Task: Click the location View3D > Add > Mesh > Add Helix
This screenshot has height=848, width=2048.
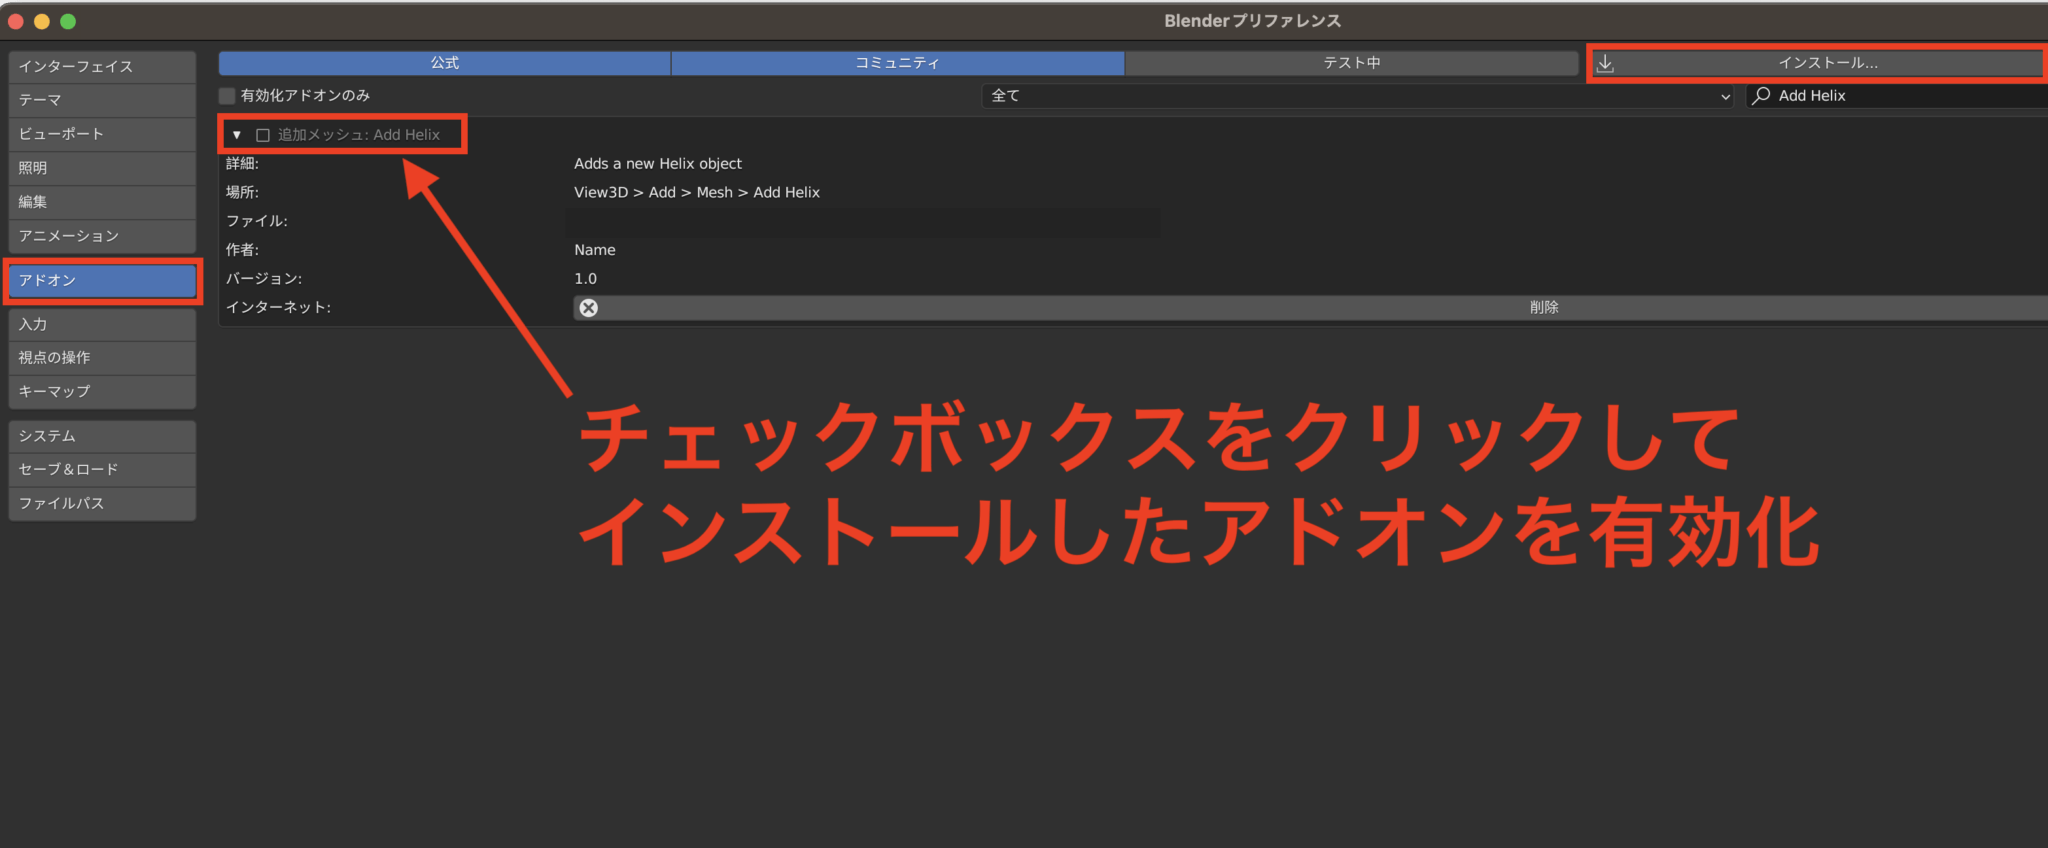Action: tap(697, 193)
